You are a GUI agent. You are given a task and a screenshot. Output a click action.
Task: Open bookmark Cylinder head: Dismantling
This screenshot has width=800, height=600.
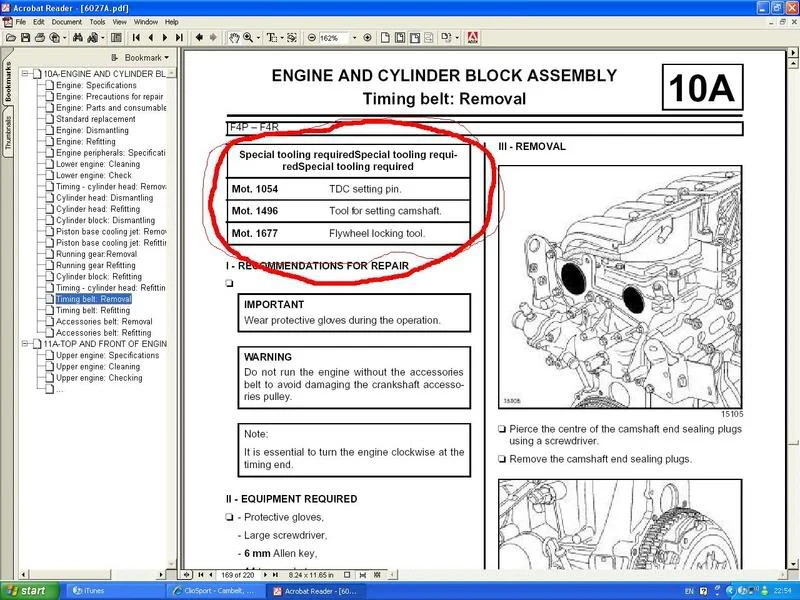point(104,198)
